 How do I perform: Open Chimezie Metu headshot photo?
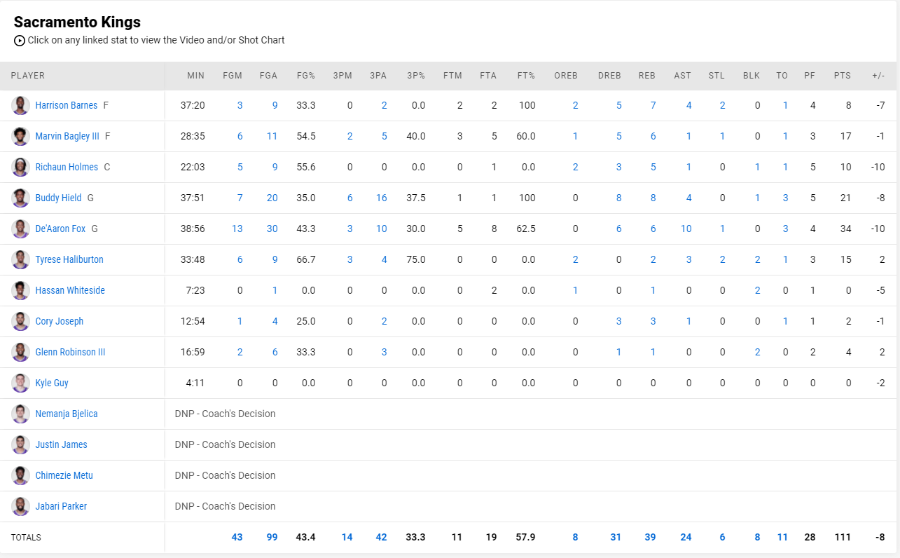[x=21, y=475]
